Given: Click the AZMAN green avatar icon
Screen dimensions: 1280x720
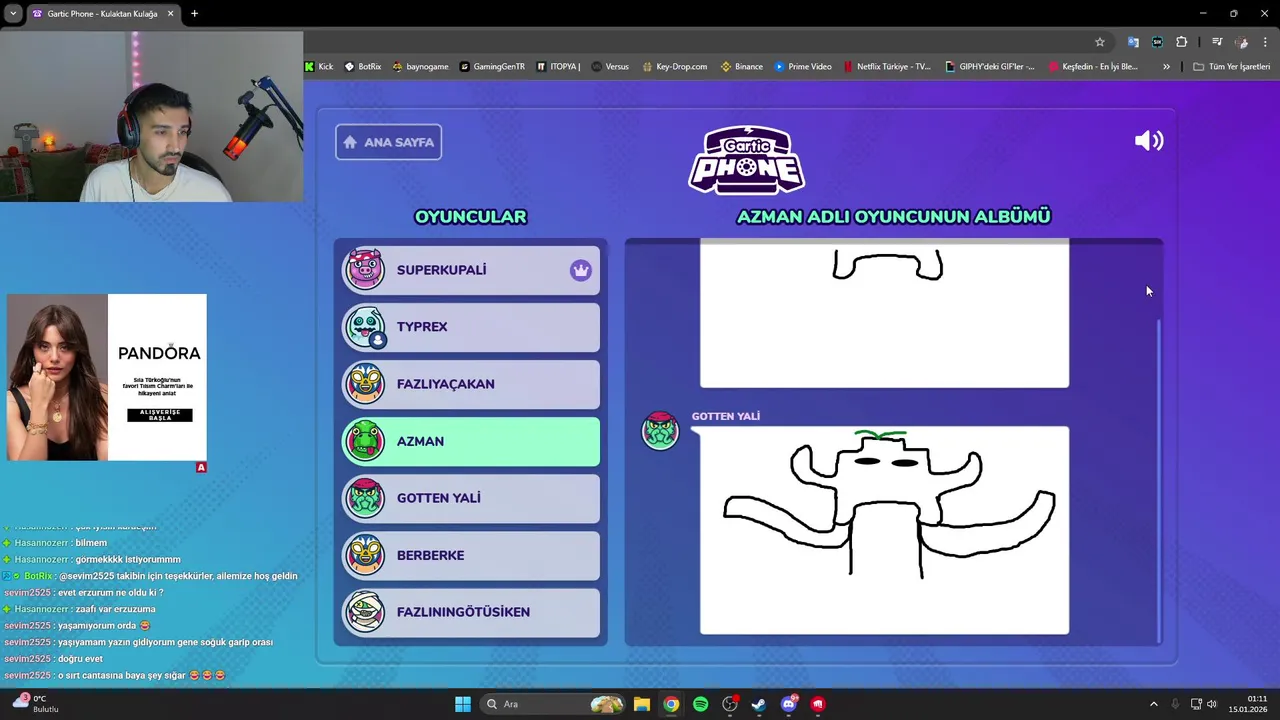Looking at the screenshot, I should 365,441.
